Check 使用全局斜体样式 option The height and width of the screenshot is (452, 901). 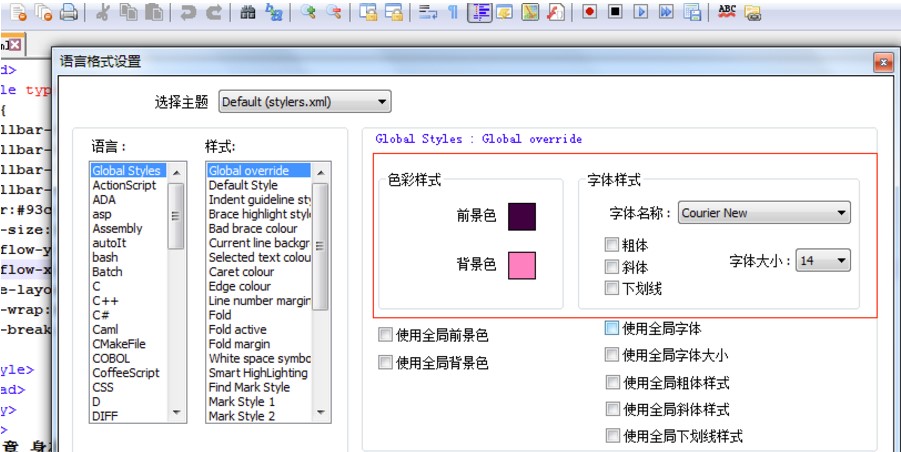tap(613, 409)
